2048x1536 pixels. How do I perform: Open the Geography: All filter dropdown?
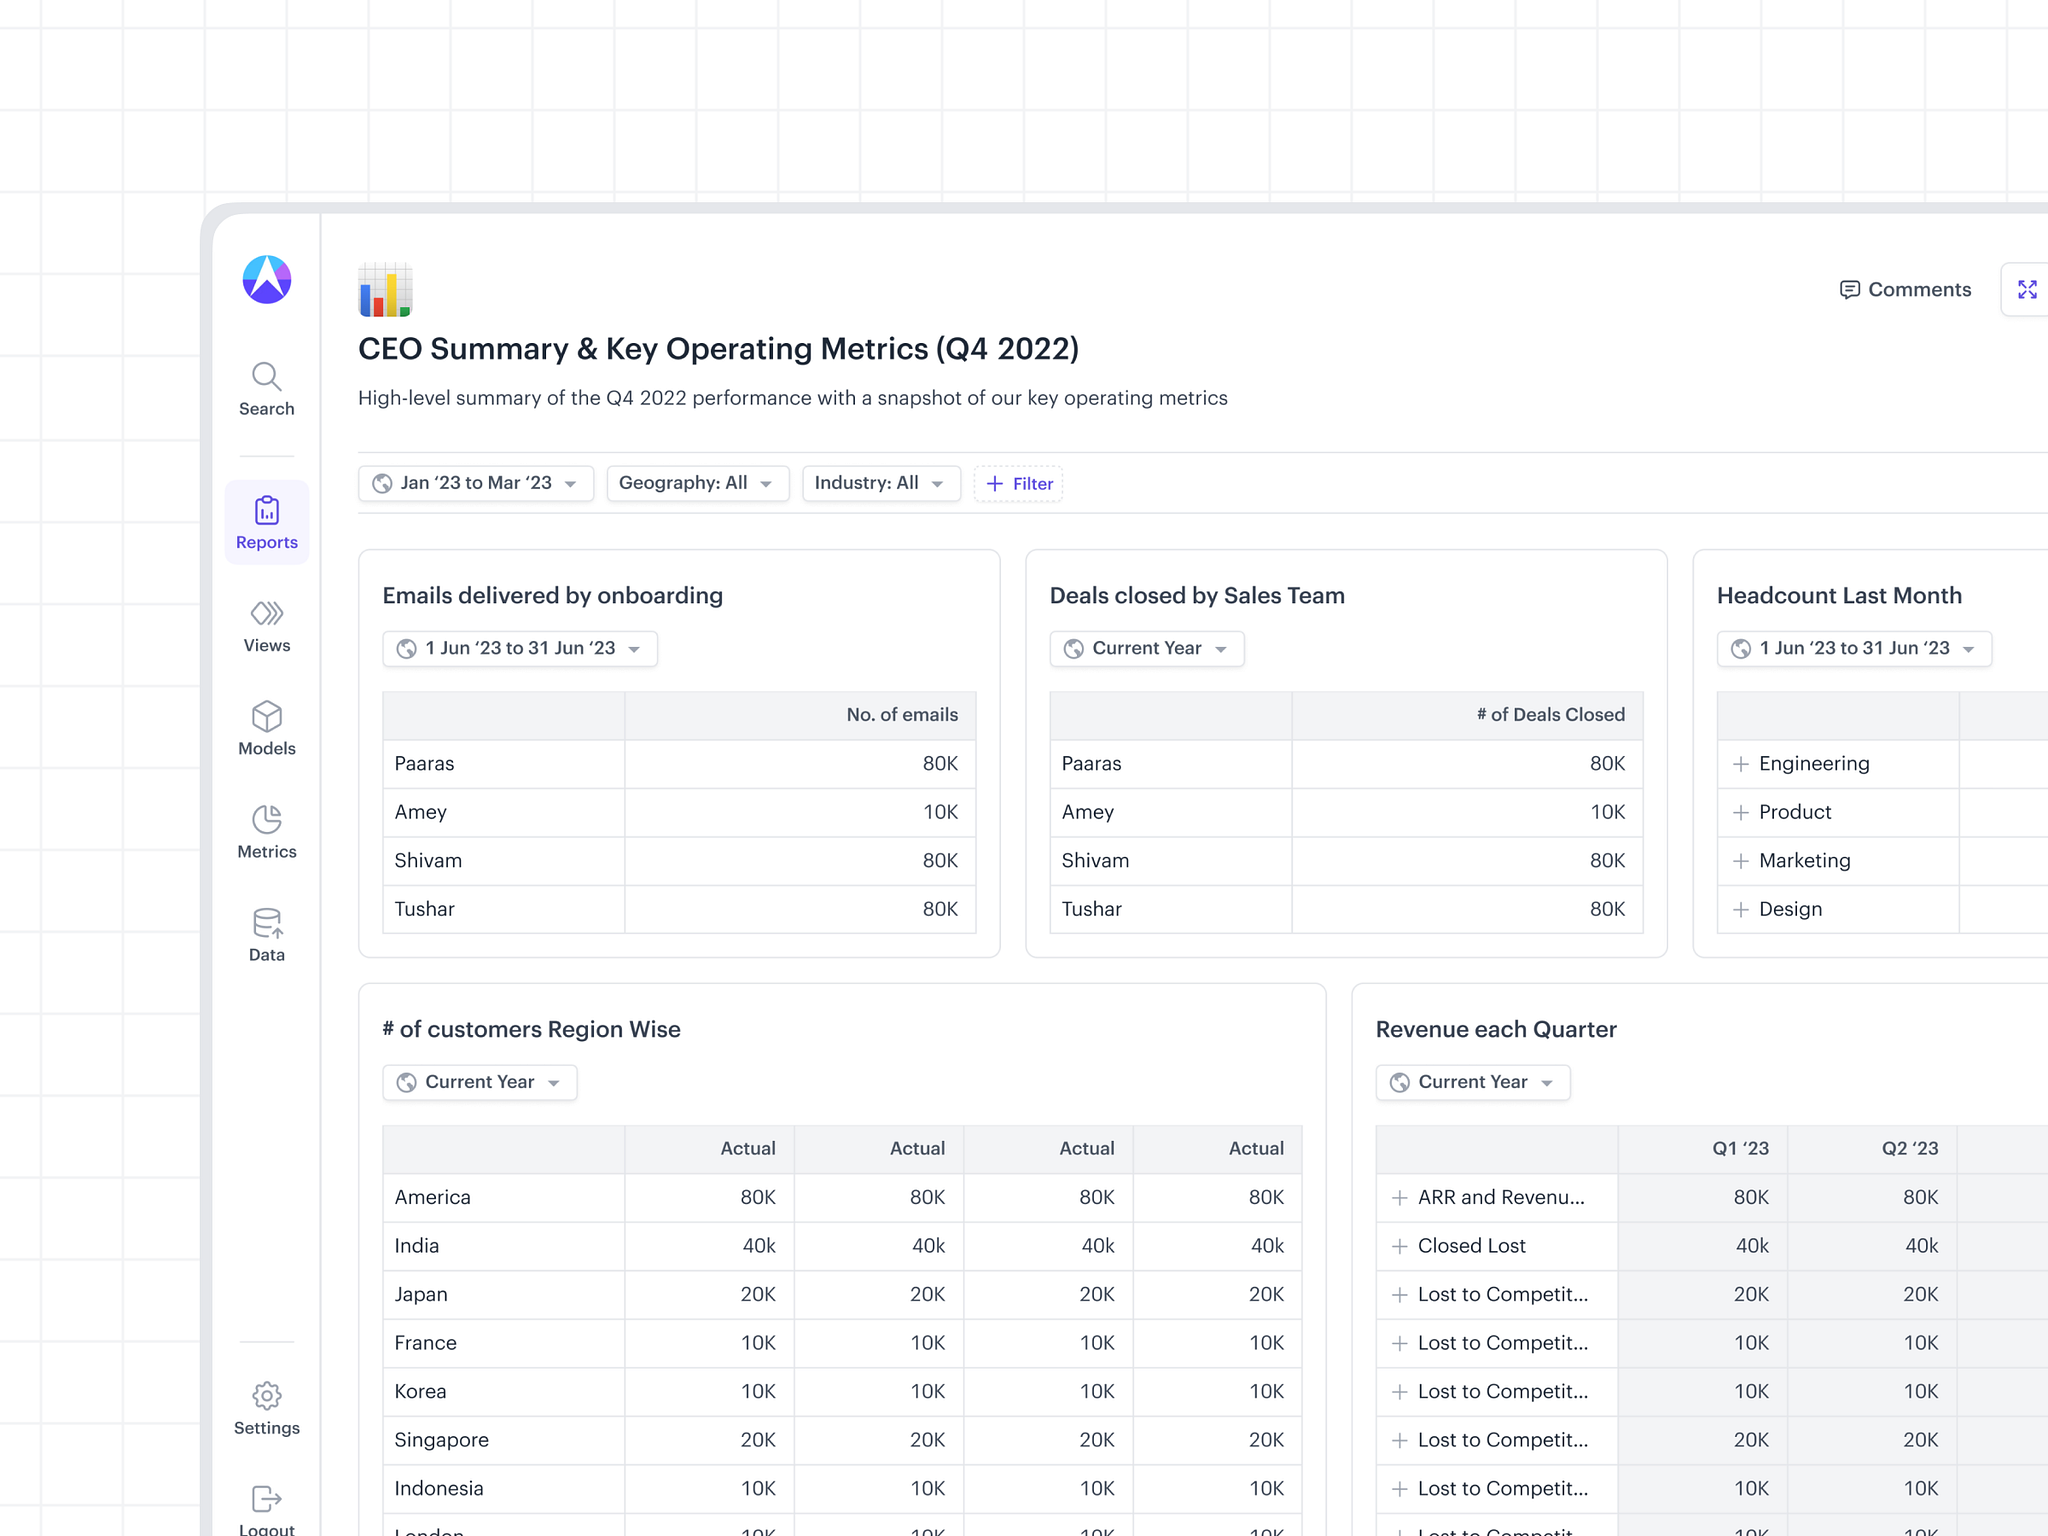coord(697,483)
